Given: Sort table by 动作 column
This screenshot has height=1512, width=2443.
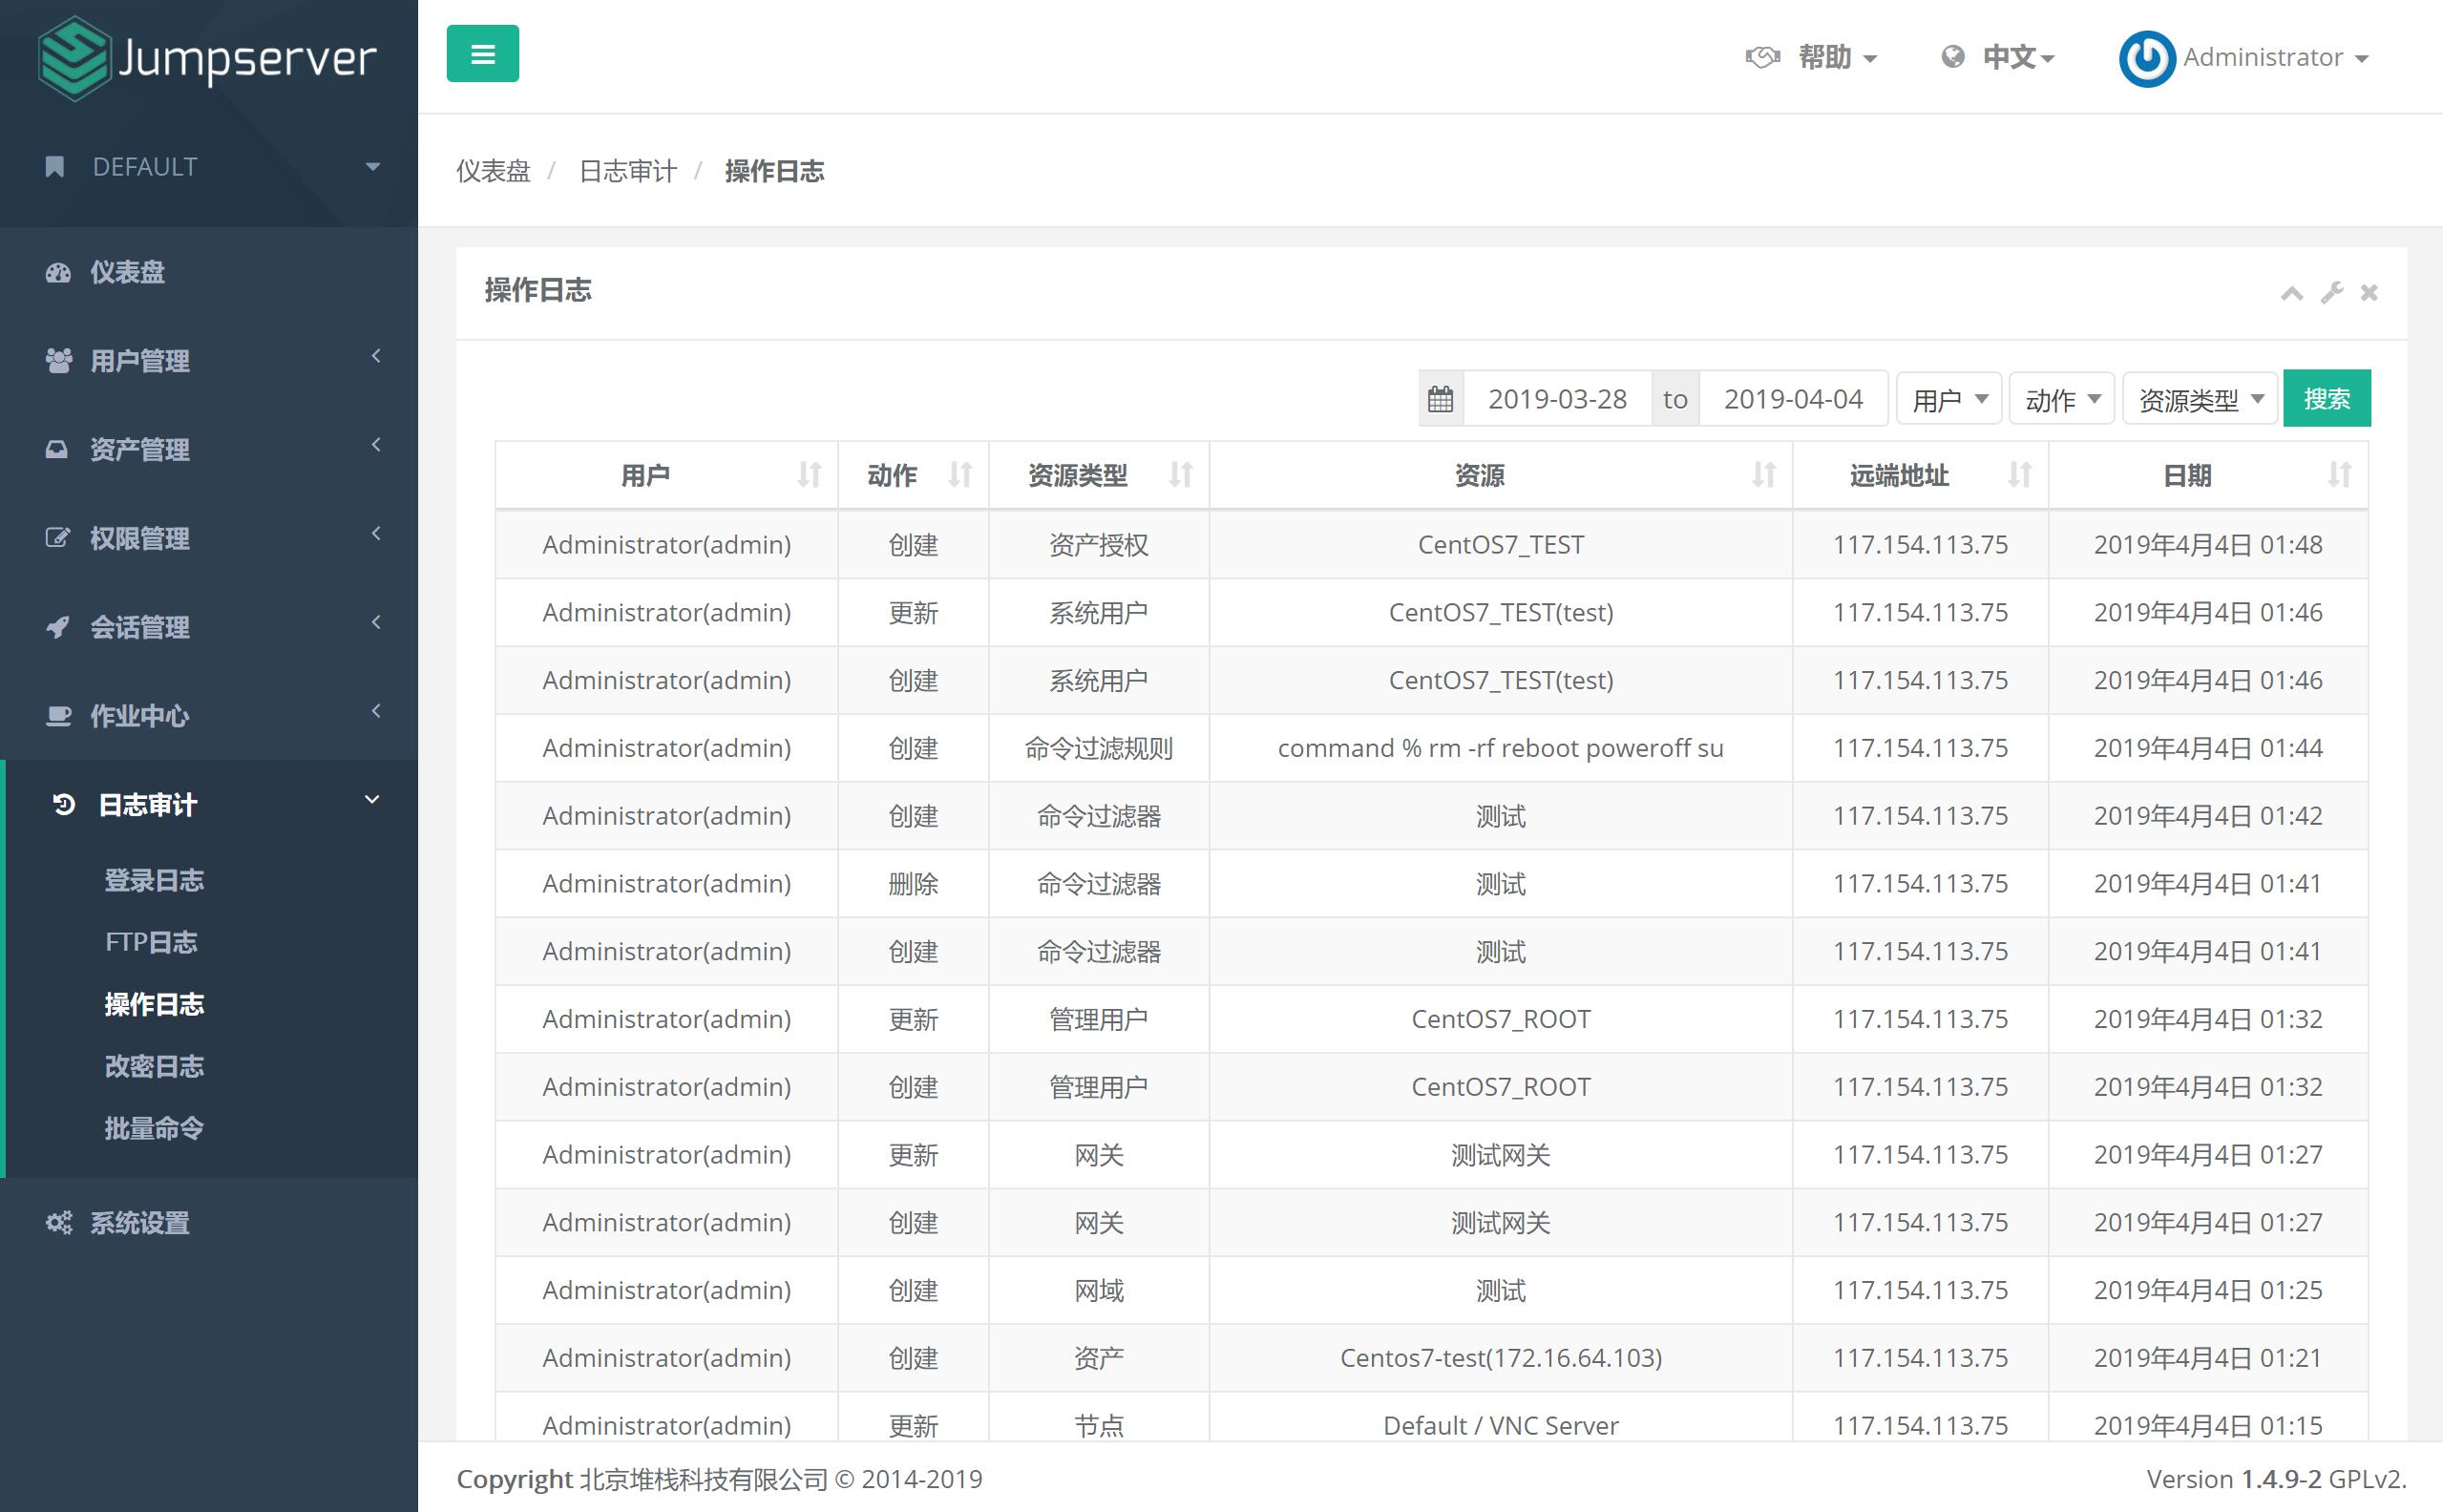Looking at the screenshot, I should coord(913,476).
